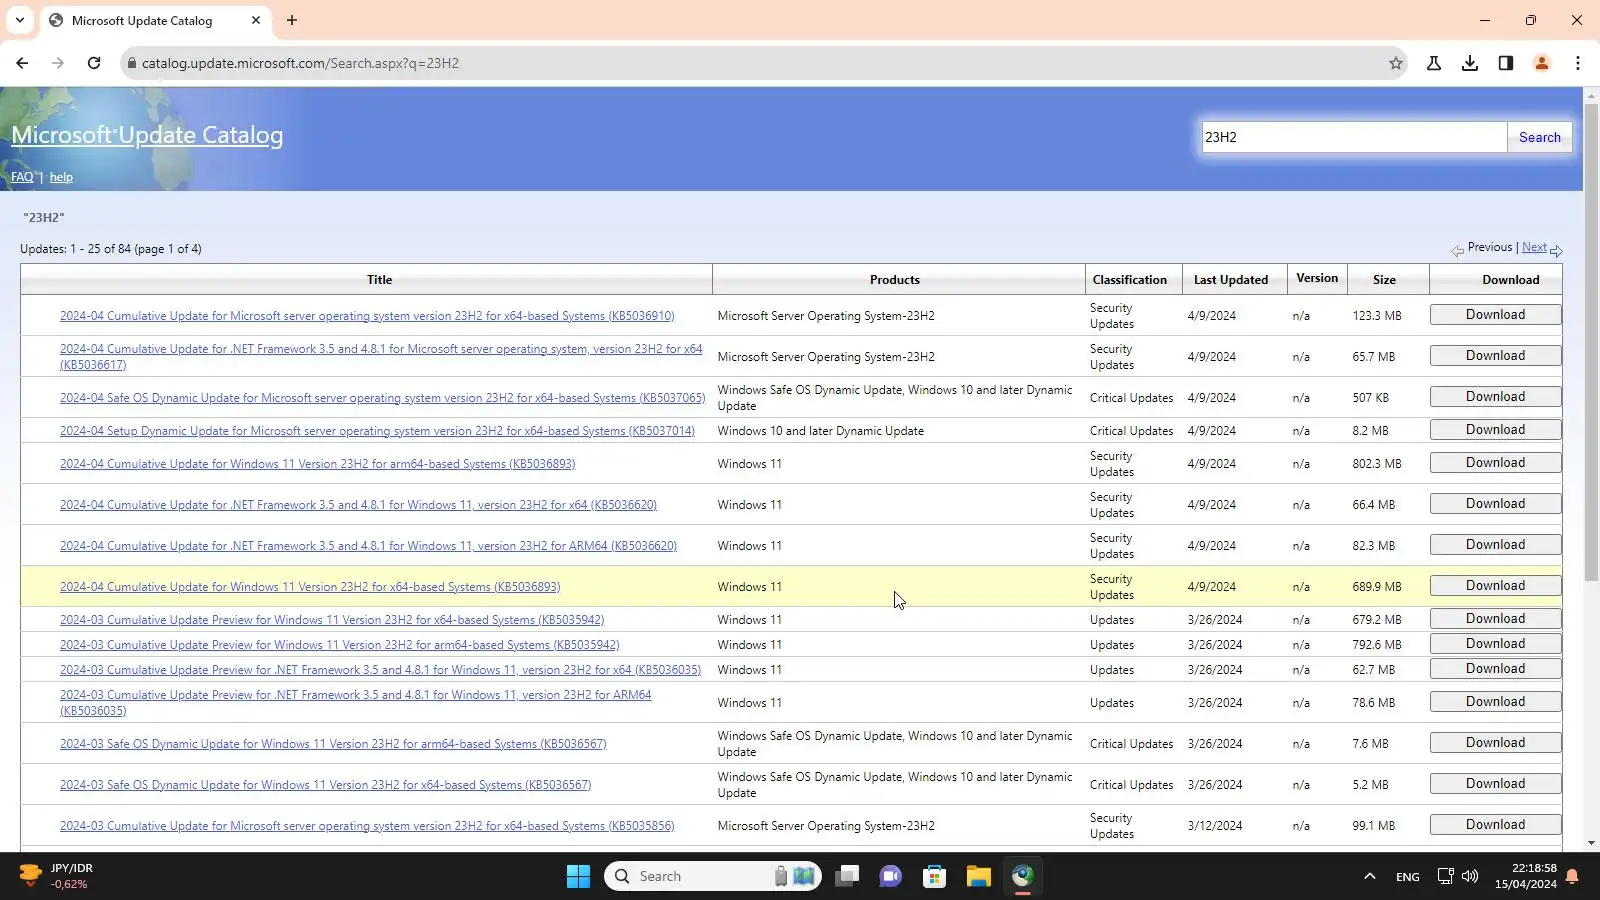Viewport: 1600px width, 900px height.
Task: Open Task View on the taskbar
Action: pyautogui.click(x=847, y=876)
